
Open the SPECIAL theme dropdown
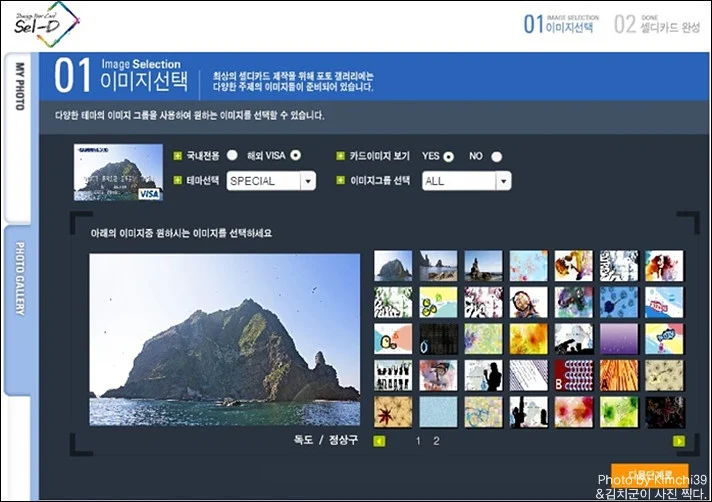tap(271, 181)
